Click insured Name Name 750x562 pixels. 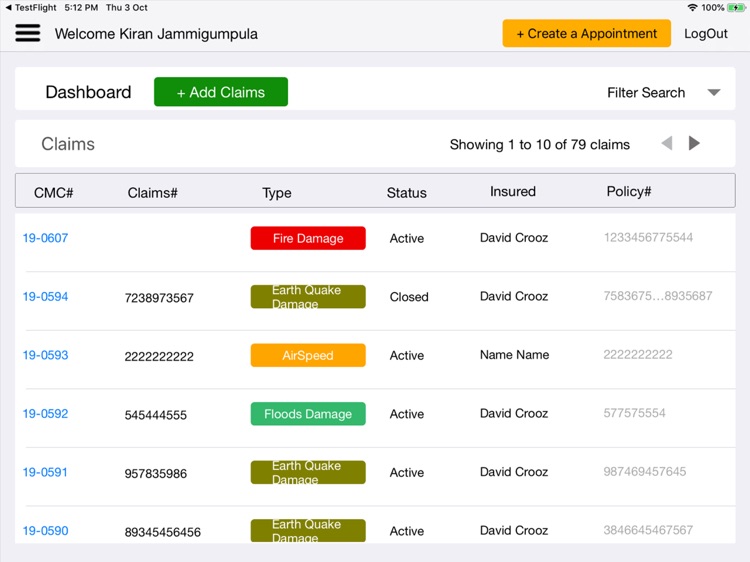[515, 355]
